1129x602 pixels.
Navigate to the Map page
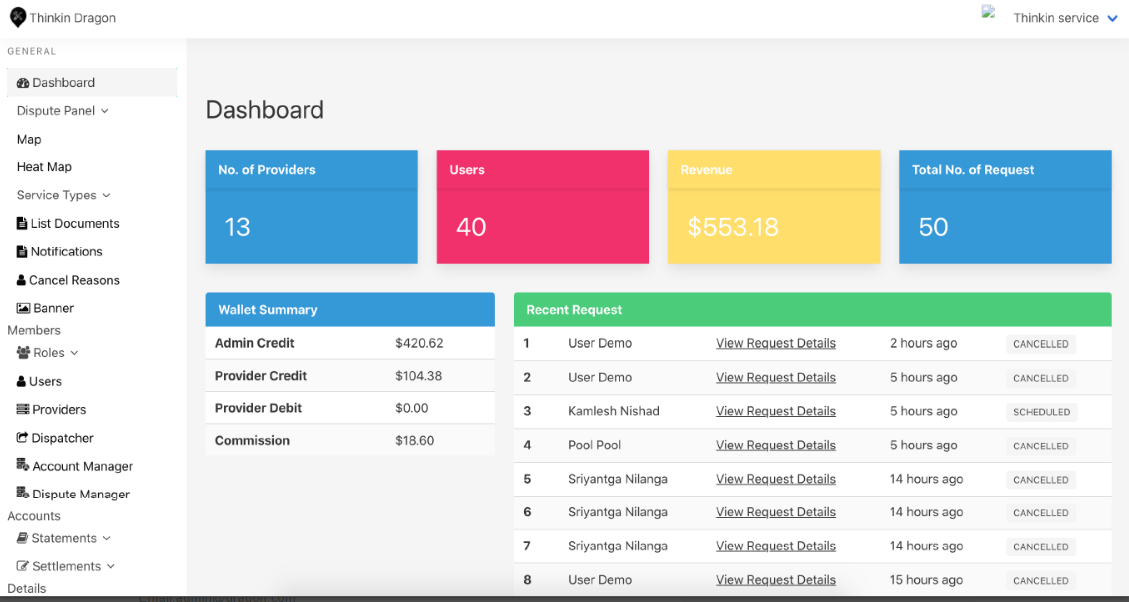point(28,139)
